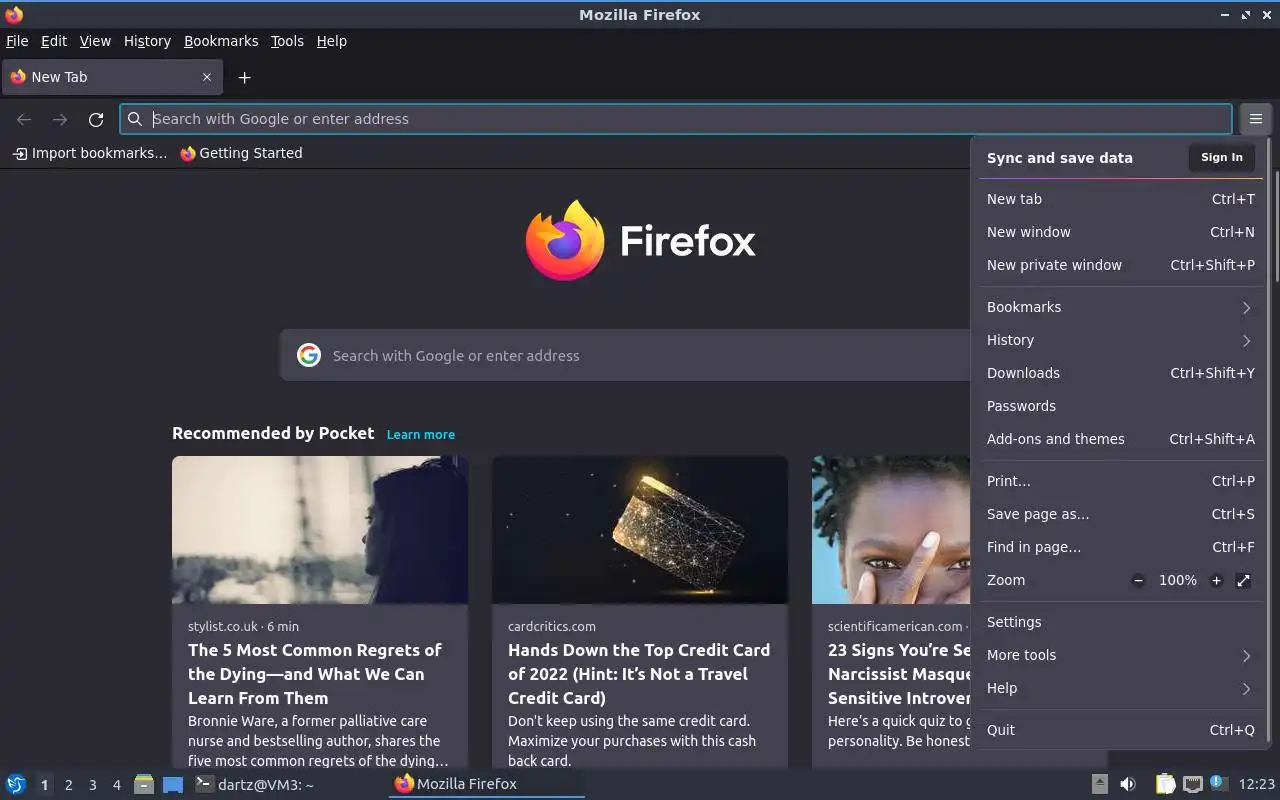Expand the Bookmarks submenu
Image resolution: width=1280 pixels, height=800 pixels.
click(x=1119, y=307)
